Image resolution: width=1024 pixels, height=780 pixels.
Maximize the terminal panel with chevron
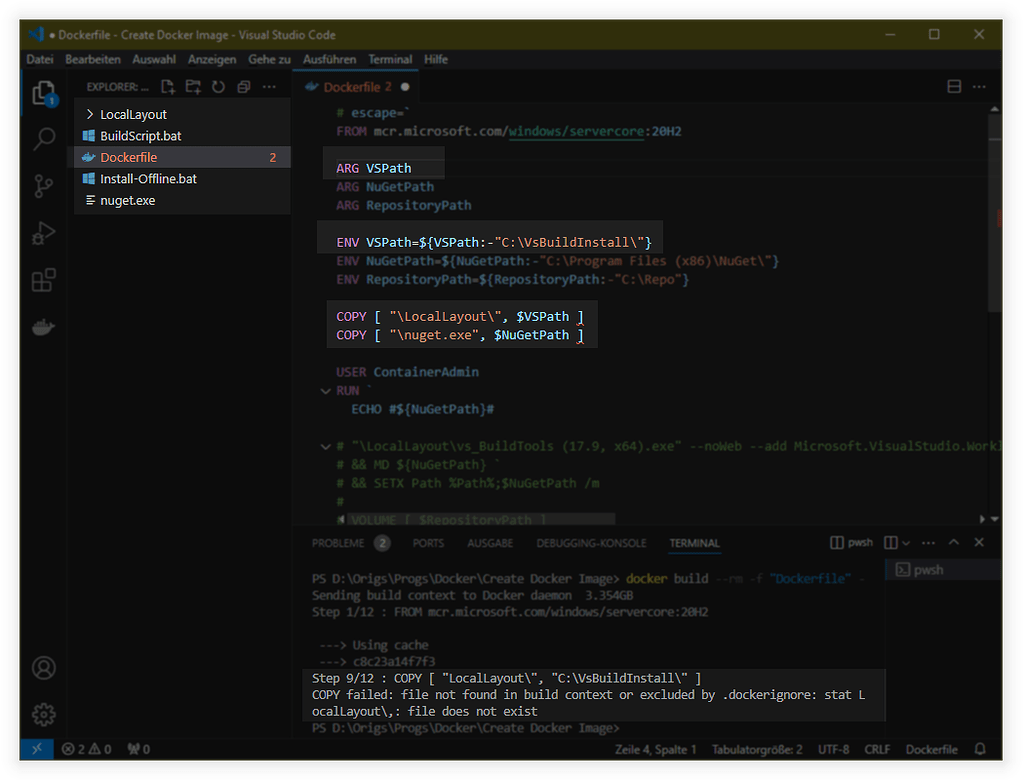pos(953,543)
